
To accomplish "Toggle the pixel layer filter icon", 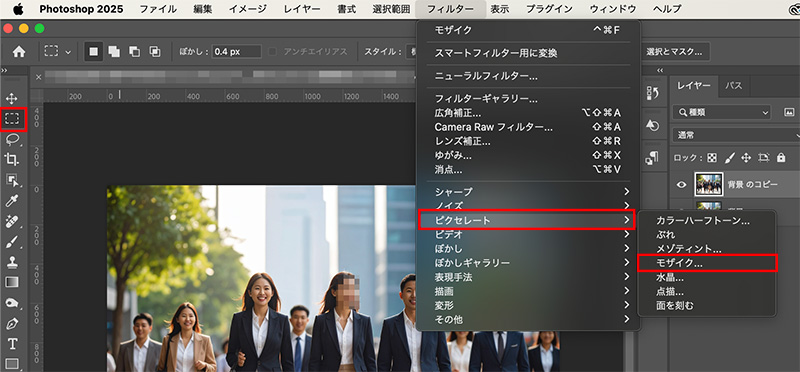I will (x=788, y=112).
